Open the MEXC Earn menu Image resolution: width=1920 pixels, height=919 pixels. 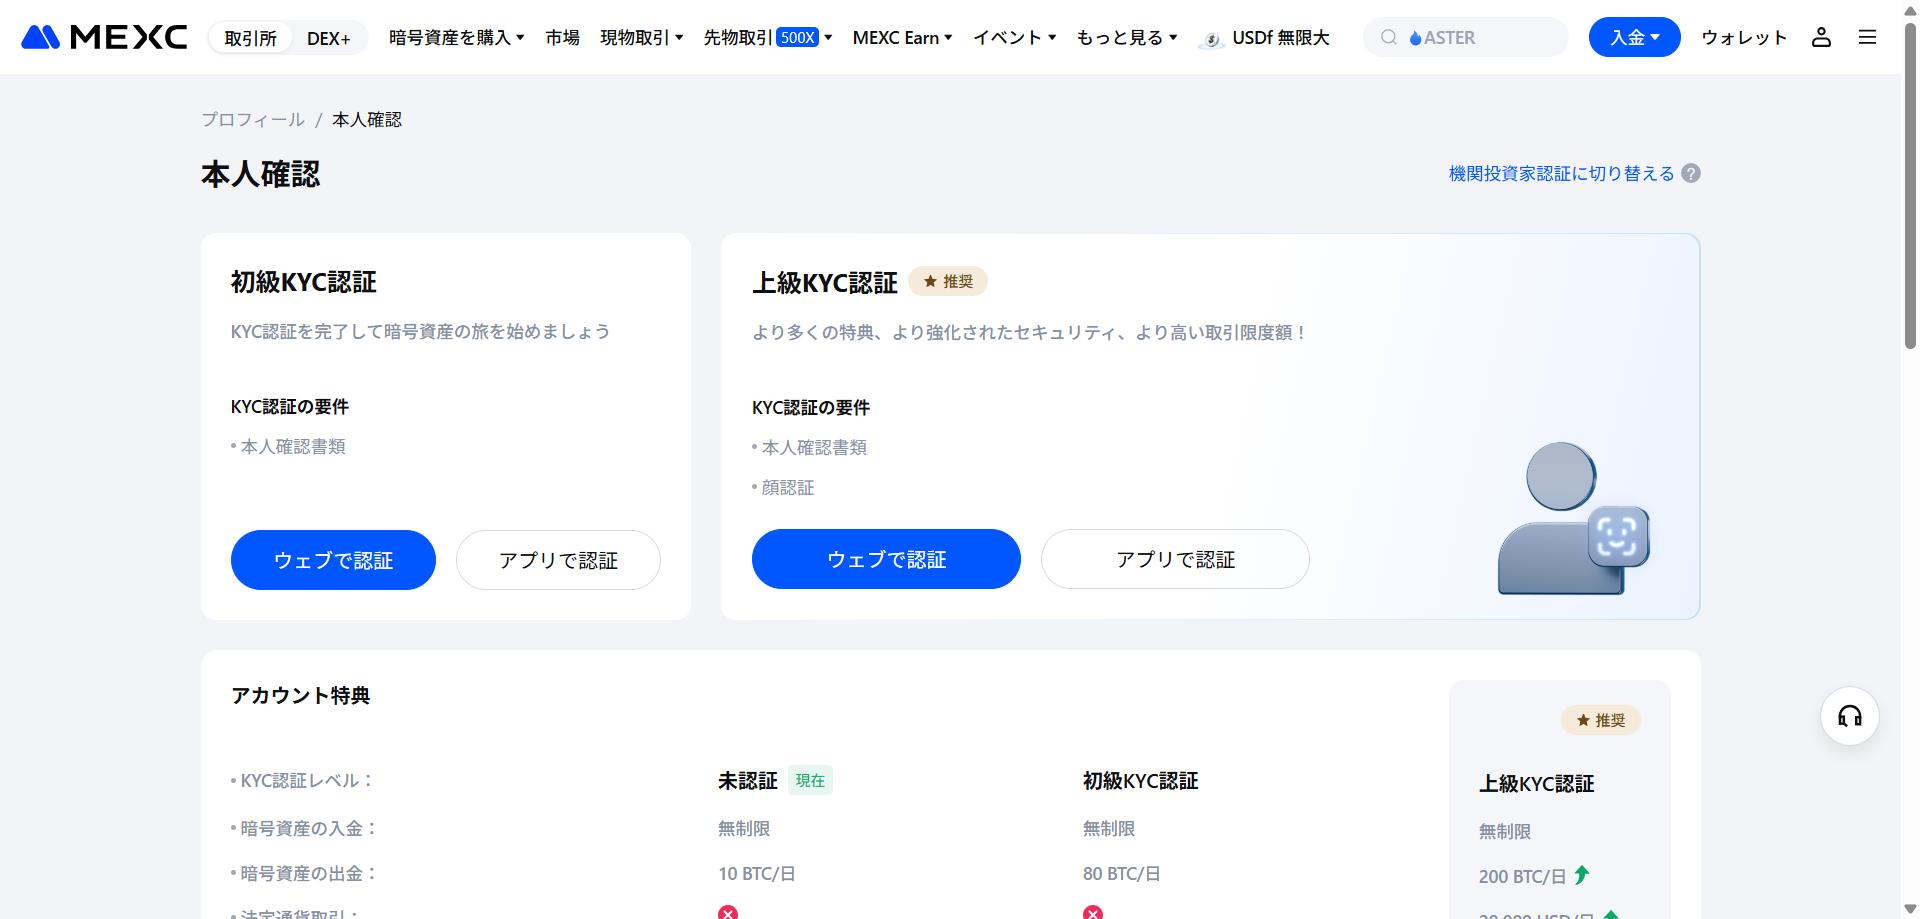click(x=901, y=37)
